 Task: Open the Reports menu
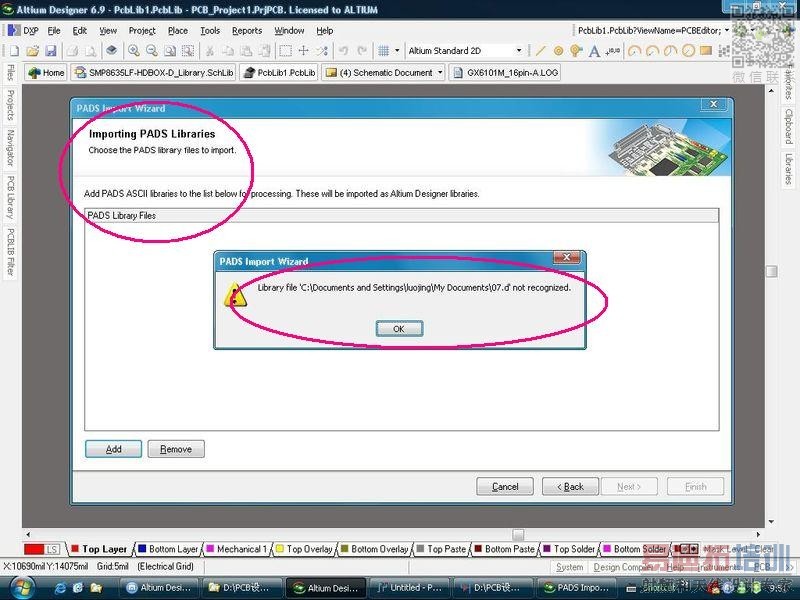[x=247, y=31]
